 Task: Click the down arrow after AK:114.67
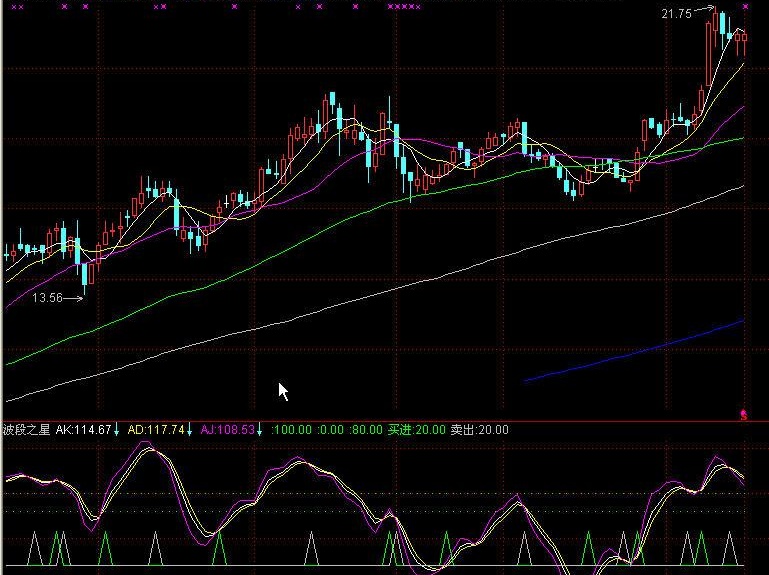click(x=117, y=431)
